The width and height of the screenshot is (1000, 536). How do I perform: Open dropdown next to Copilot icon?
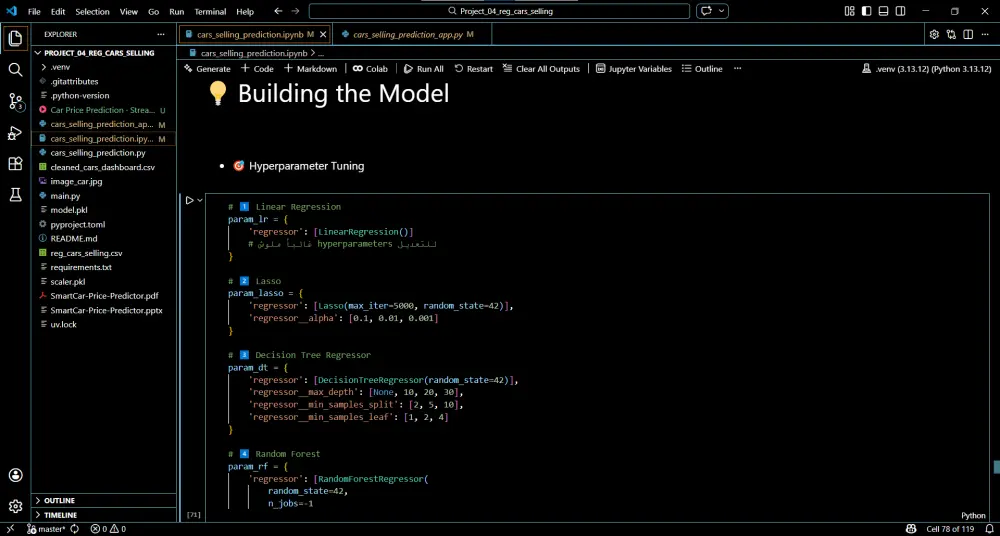[x=721, y=11]
